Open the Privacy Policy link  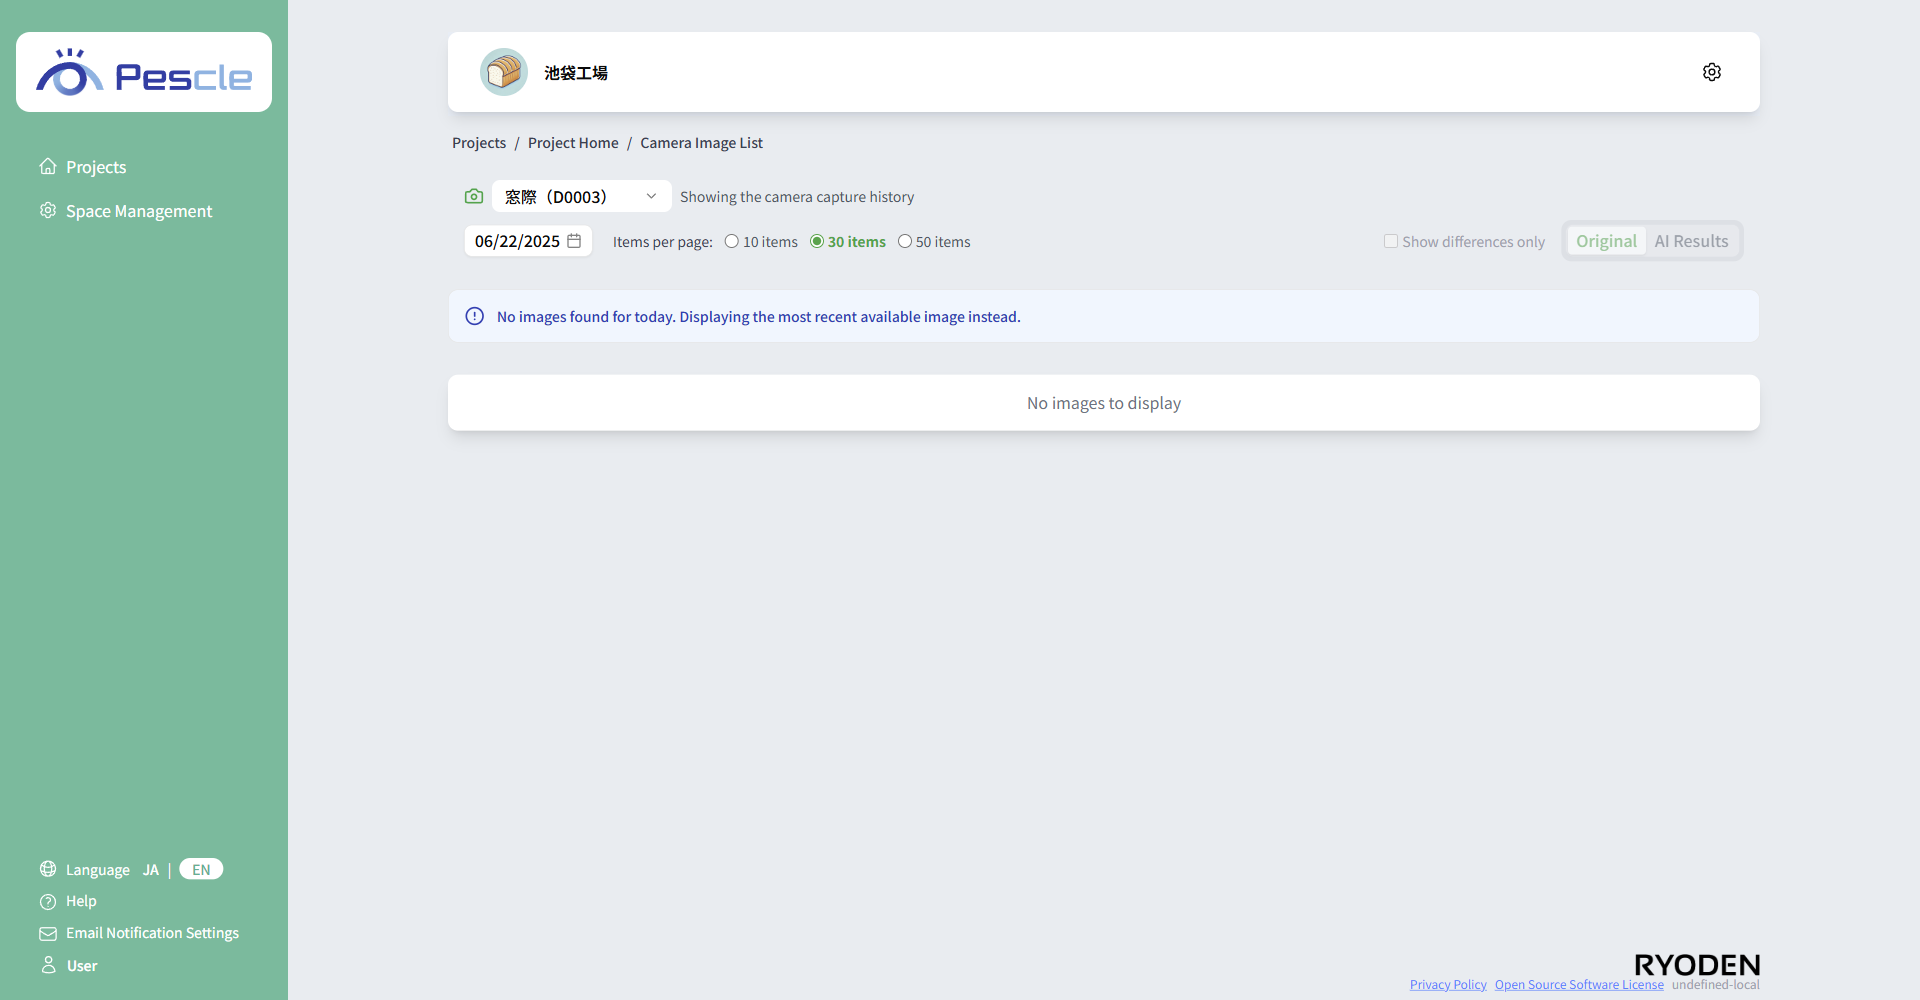pos(1448,985)
